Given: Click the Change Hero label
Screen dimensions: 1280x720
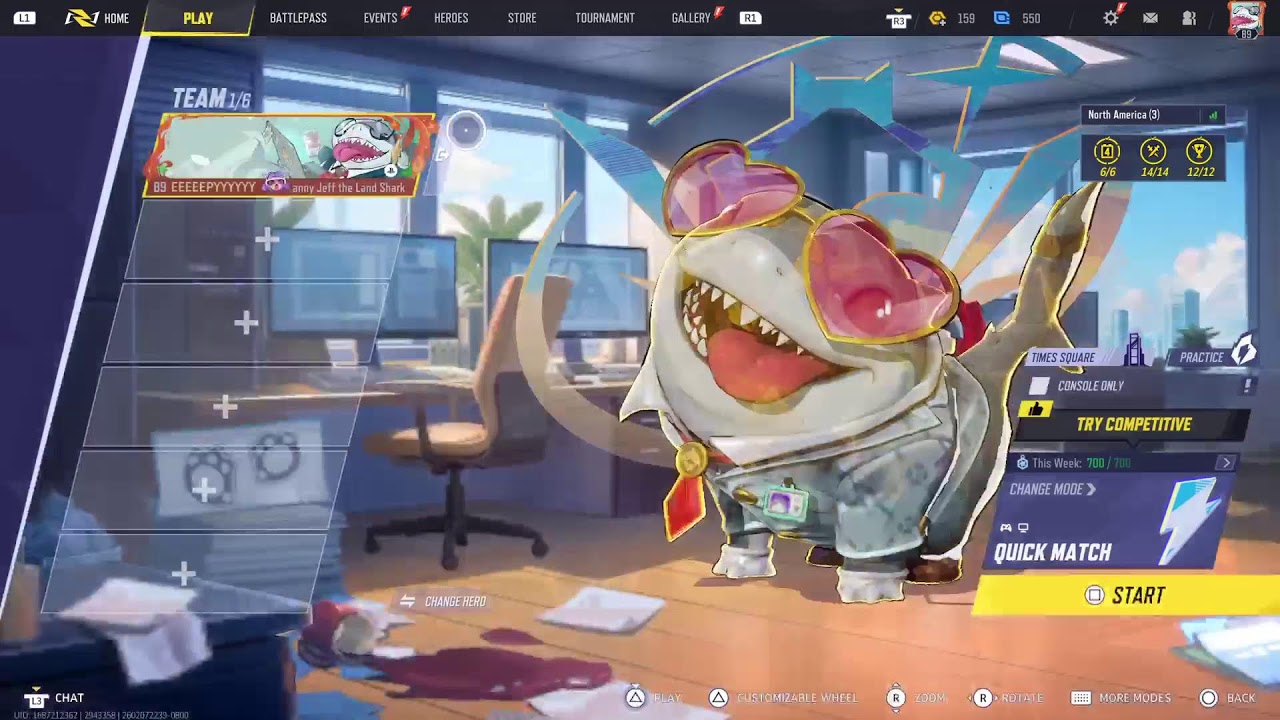Looking at the screenshot, I should click(x=455, y=601).
